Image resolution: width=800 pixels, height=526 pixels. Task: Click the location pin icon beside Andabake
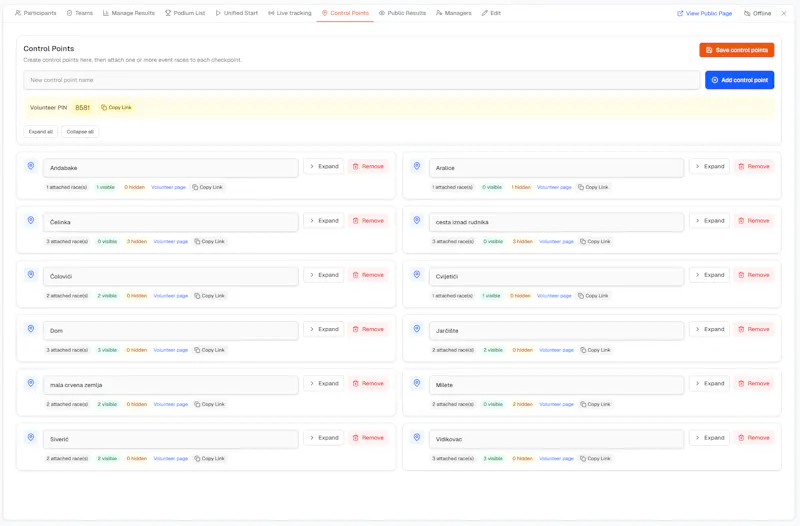tap(31, 166)
